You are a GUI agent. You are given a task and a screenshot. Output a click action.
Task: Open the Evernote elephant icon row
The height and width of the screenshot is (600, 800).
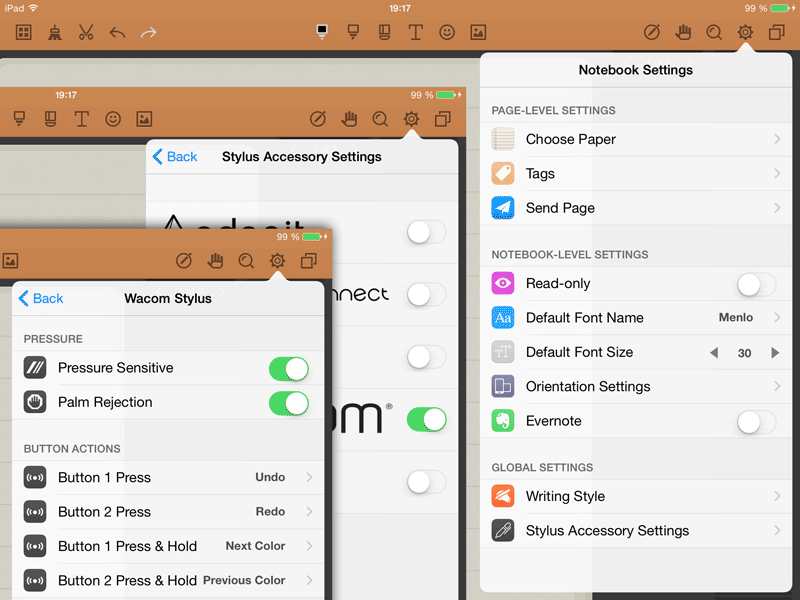tap(503, 421)
